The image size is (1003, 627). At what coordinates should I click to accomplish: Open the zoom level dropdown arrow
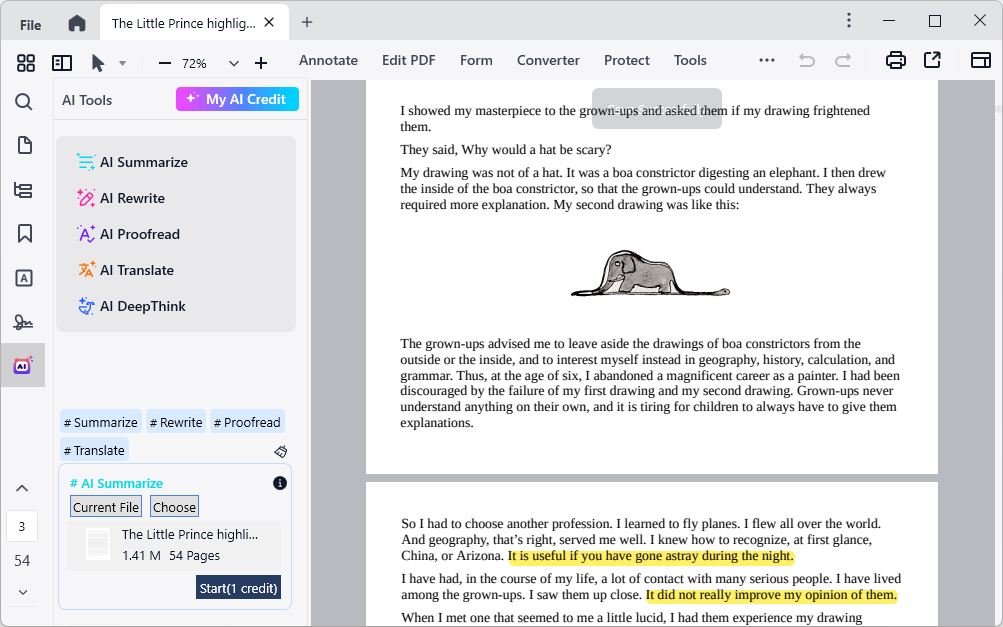[x=234, y=63]
